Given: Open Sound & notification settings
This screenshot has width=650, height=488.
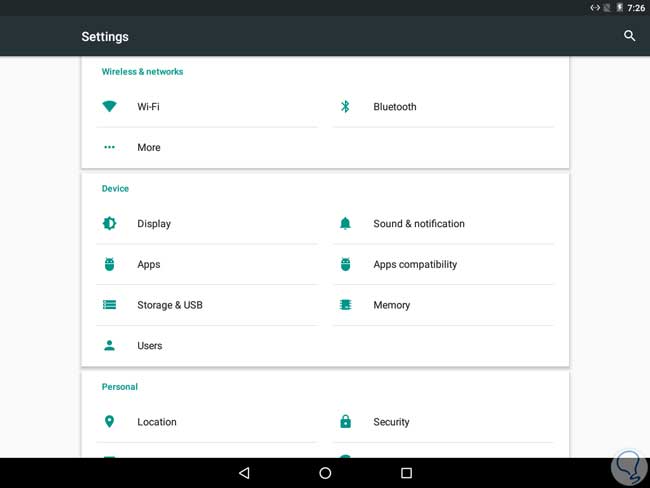Looking at the screenshot, I should (443, 223).
